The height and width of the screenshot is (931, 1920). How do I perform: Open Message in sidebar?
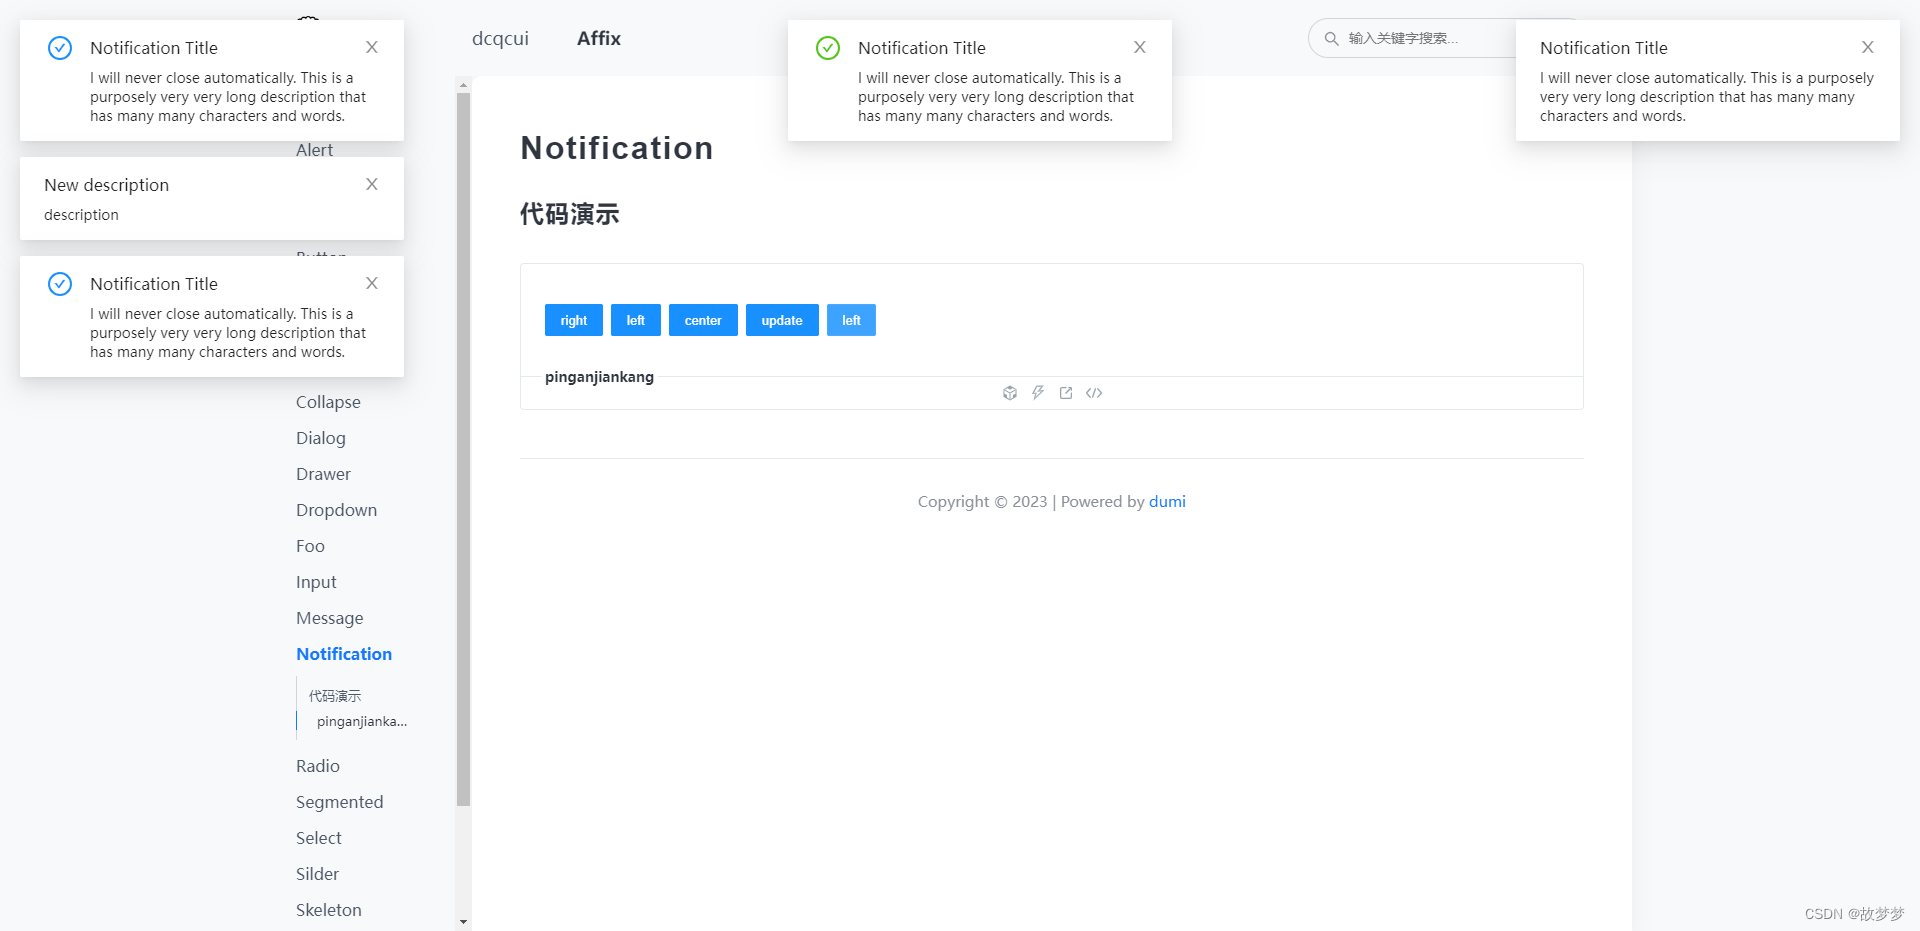coord(330,618)
